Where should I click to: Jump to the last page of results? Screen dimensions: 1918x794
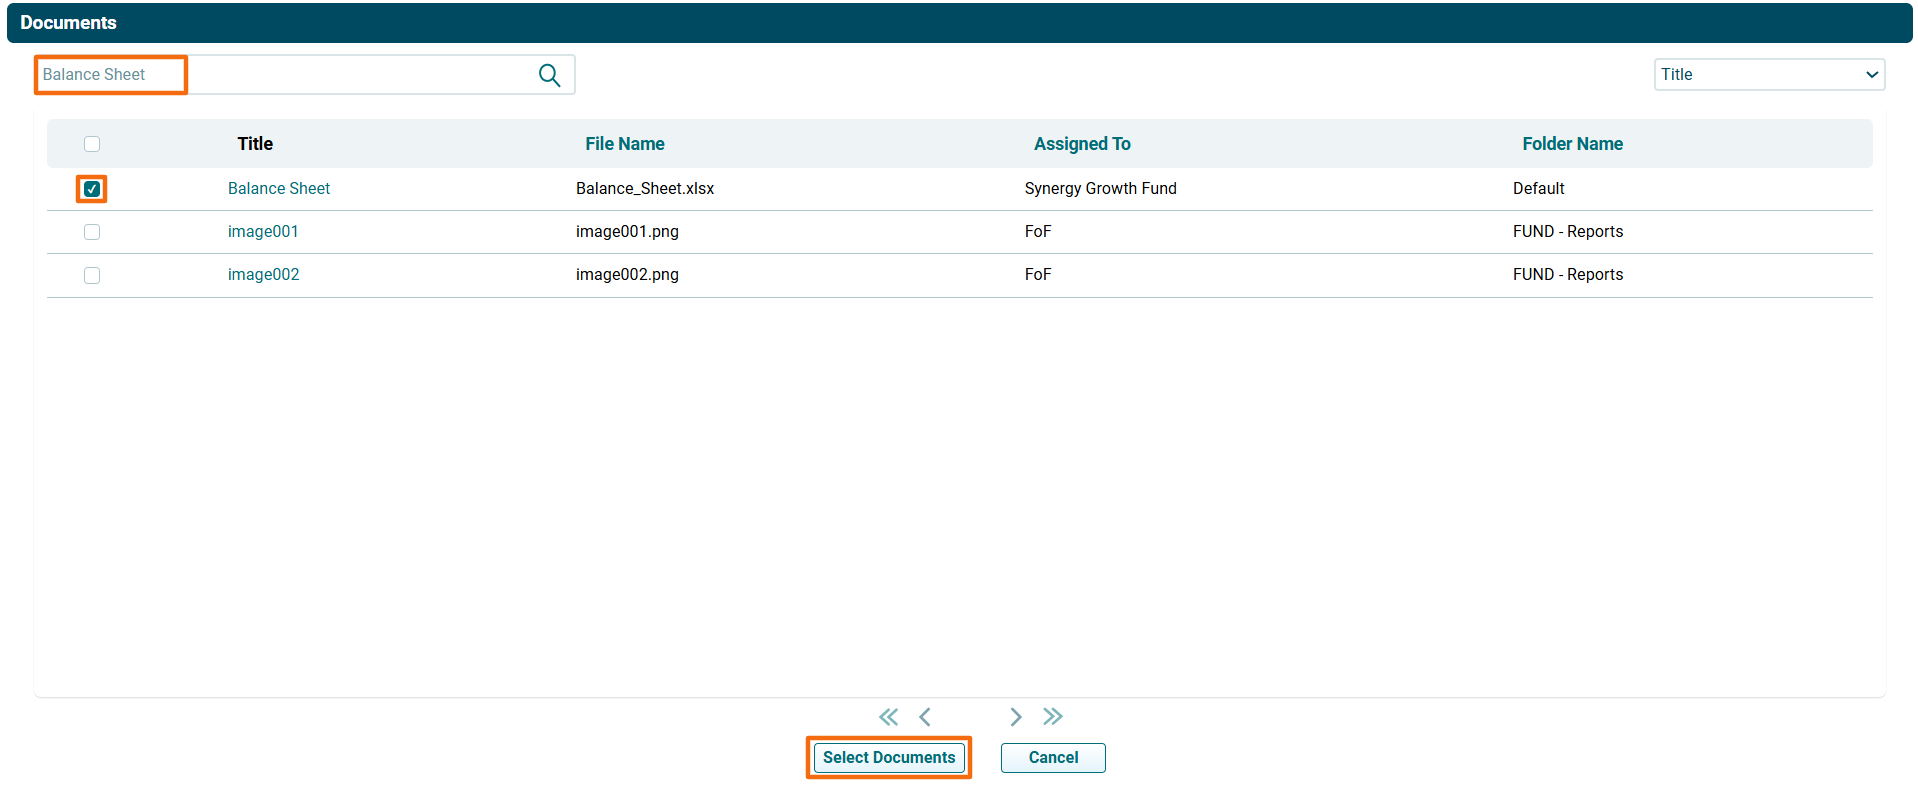(1053, 717)
